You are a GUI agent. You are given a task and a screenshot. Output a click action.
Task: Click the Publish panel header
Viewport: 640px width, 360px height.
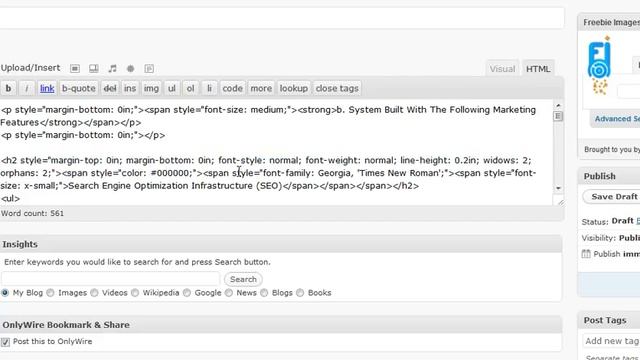tap(609, 176)
